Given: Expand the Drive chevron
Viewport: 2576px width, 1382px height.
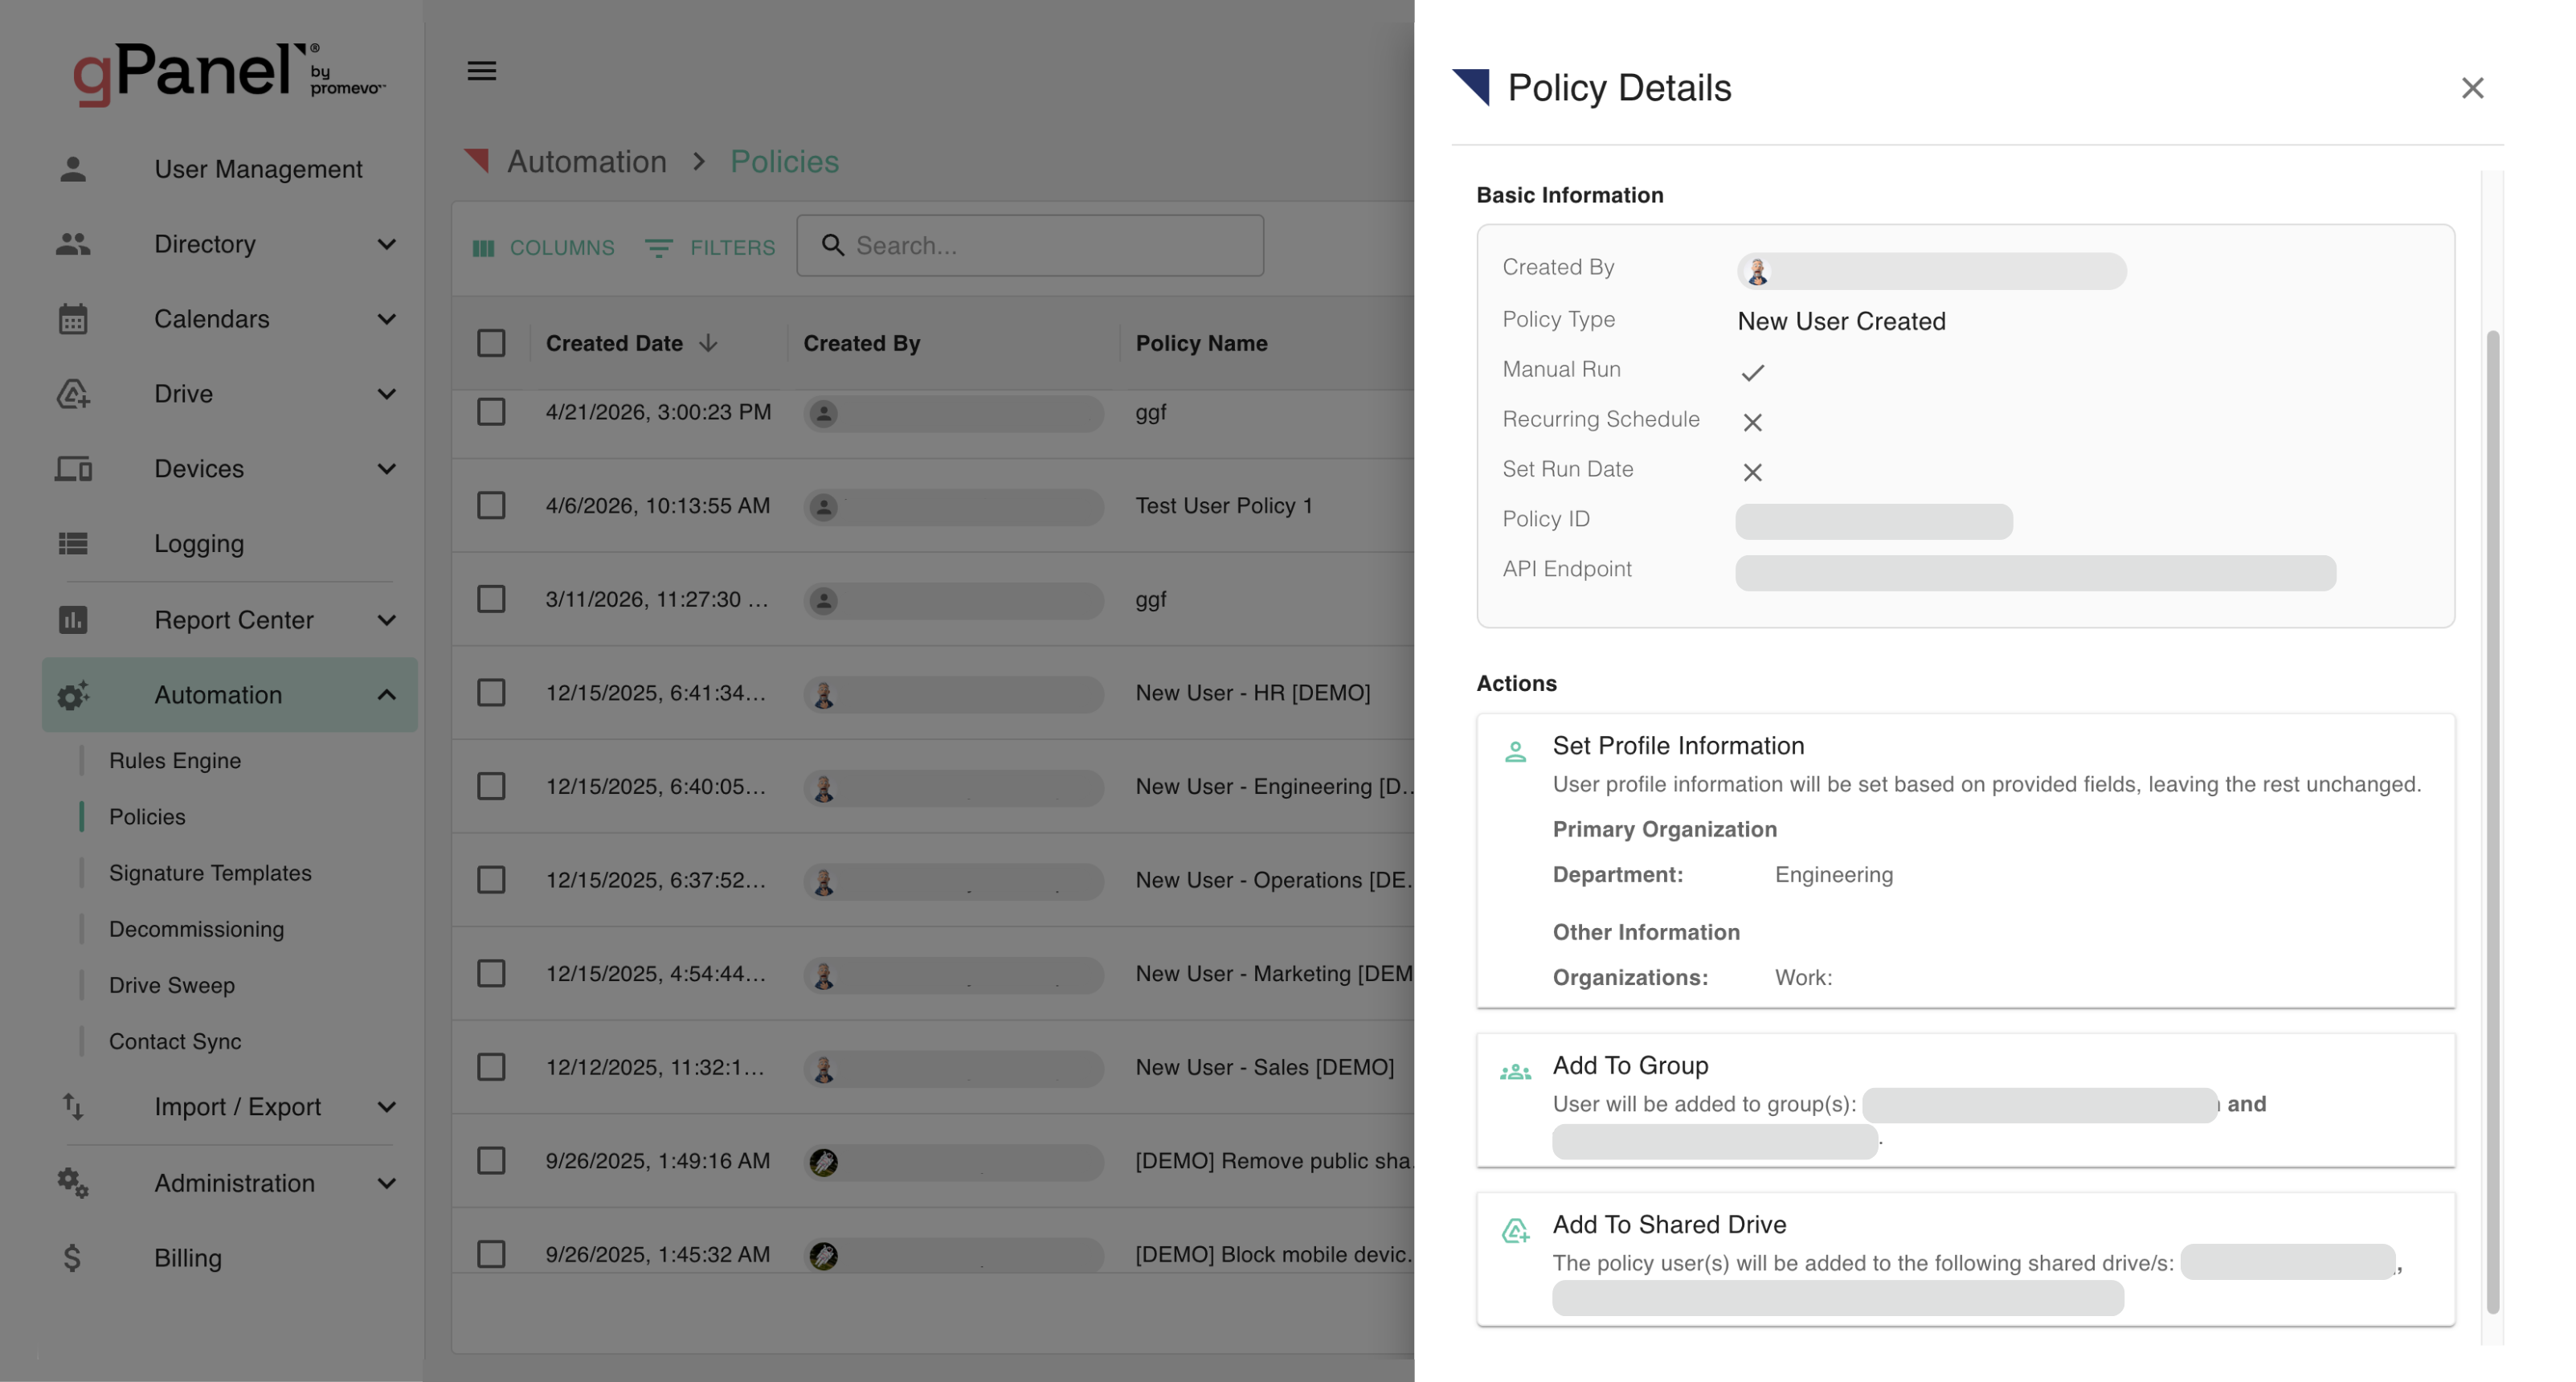Looking at the screenshot, I should [x=386, y=394].
